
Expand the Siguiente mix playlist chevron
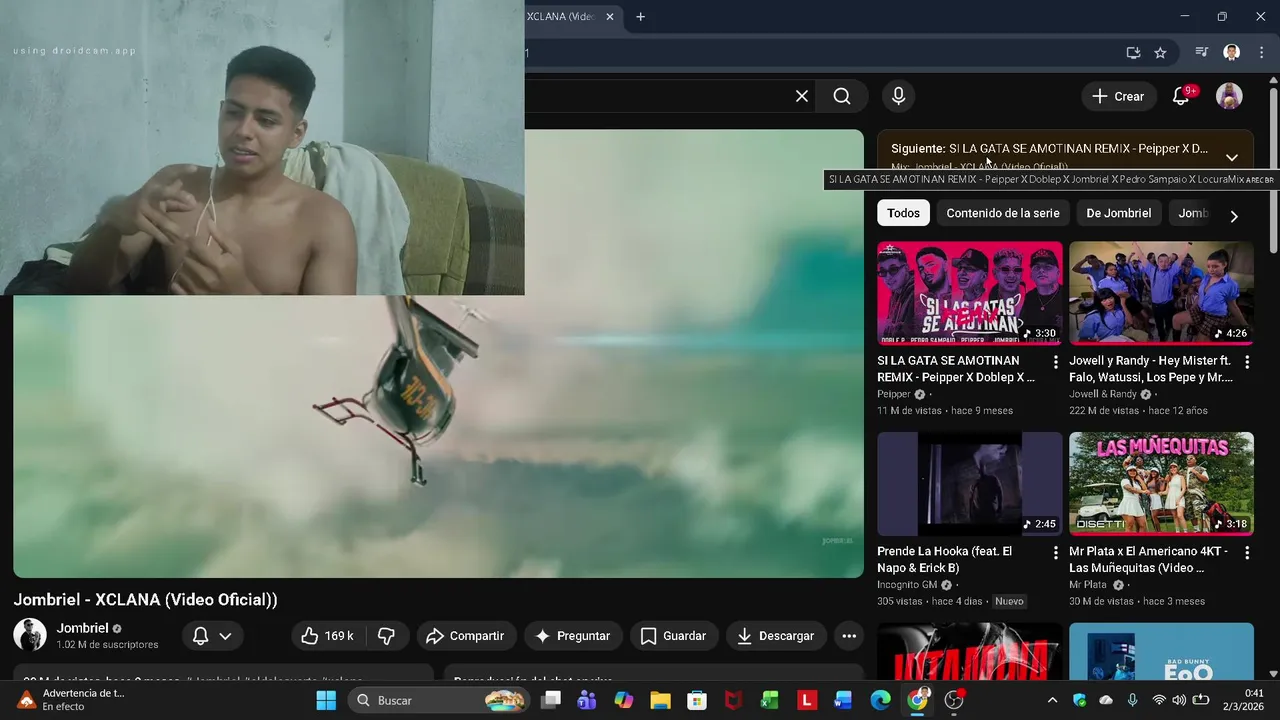[x=1232, y=157]
